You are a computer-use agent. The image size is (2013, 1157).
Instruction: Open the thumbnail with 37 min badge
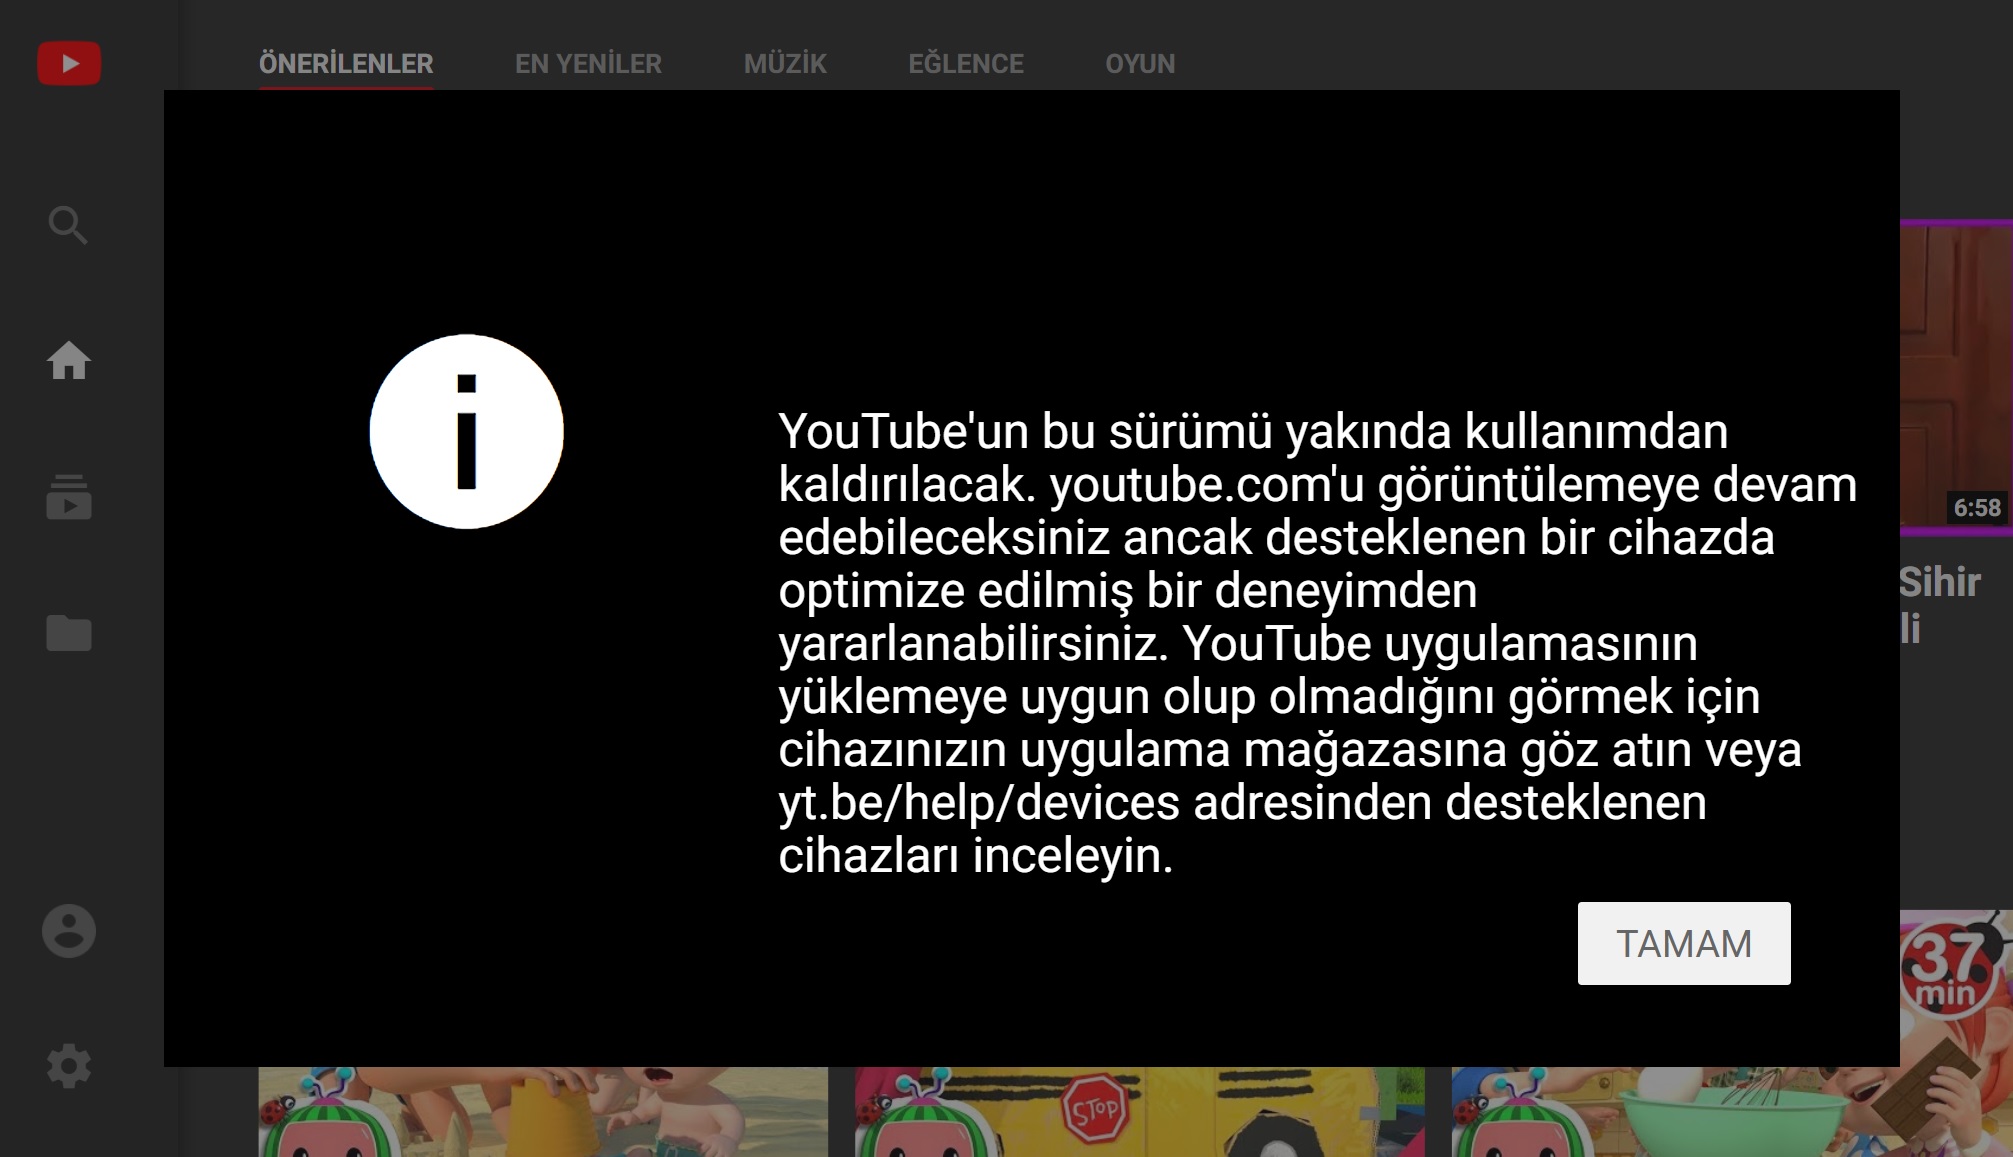pos(1956,1033)
